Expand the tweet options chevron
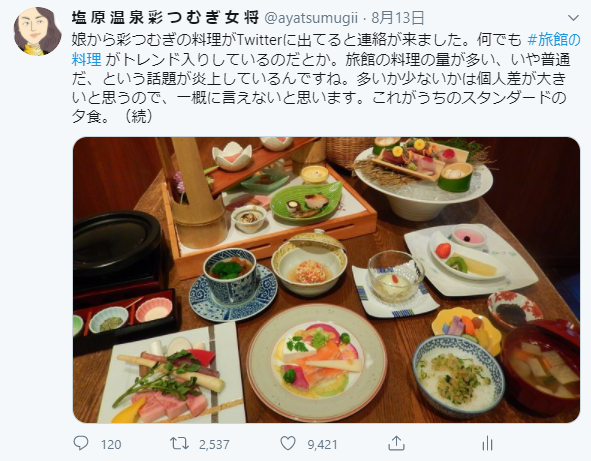Screen dimensions: 591x461 [x=573, y=18]
